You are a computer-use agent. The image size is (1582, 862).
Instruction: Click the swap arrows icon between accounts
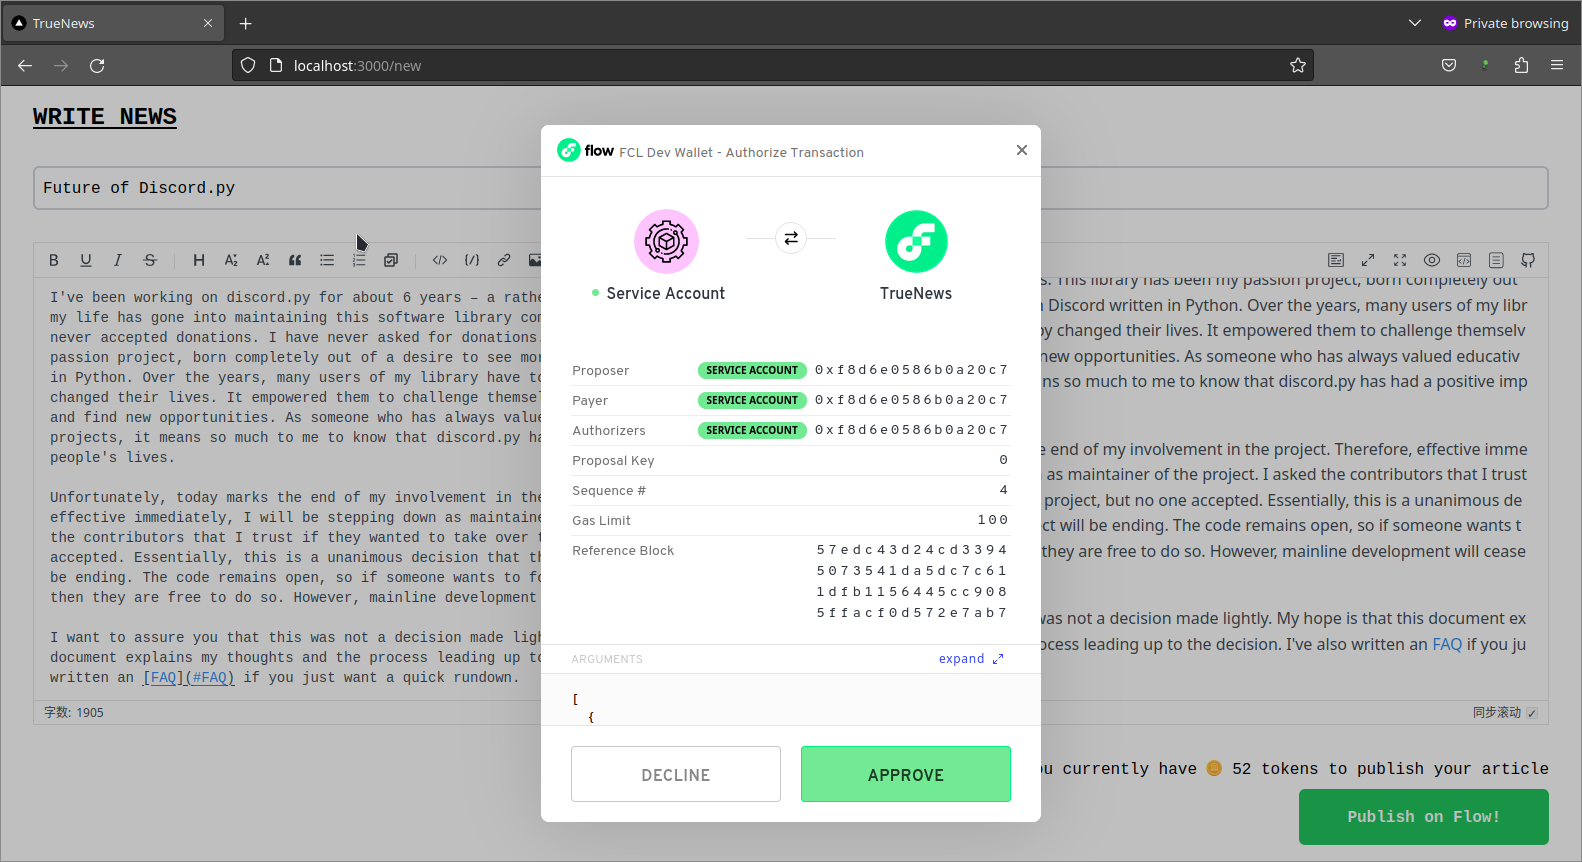point(791,238)
